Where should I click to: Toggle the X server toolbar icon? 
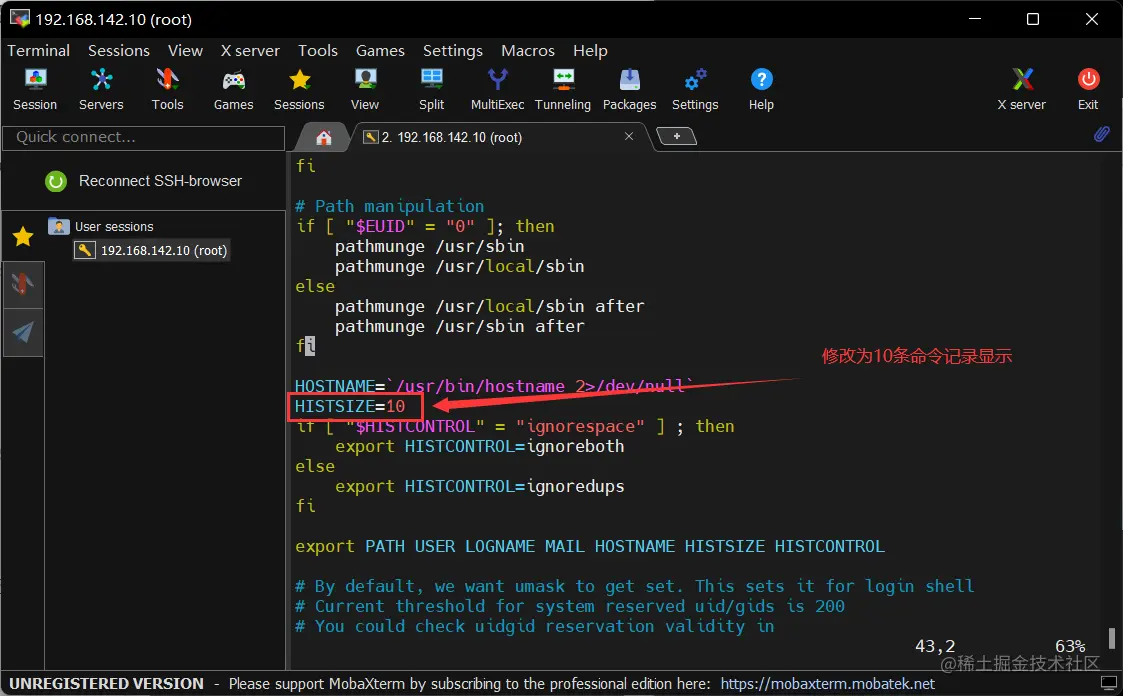pos(1022,90)
